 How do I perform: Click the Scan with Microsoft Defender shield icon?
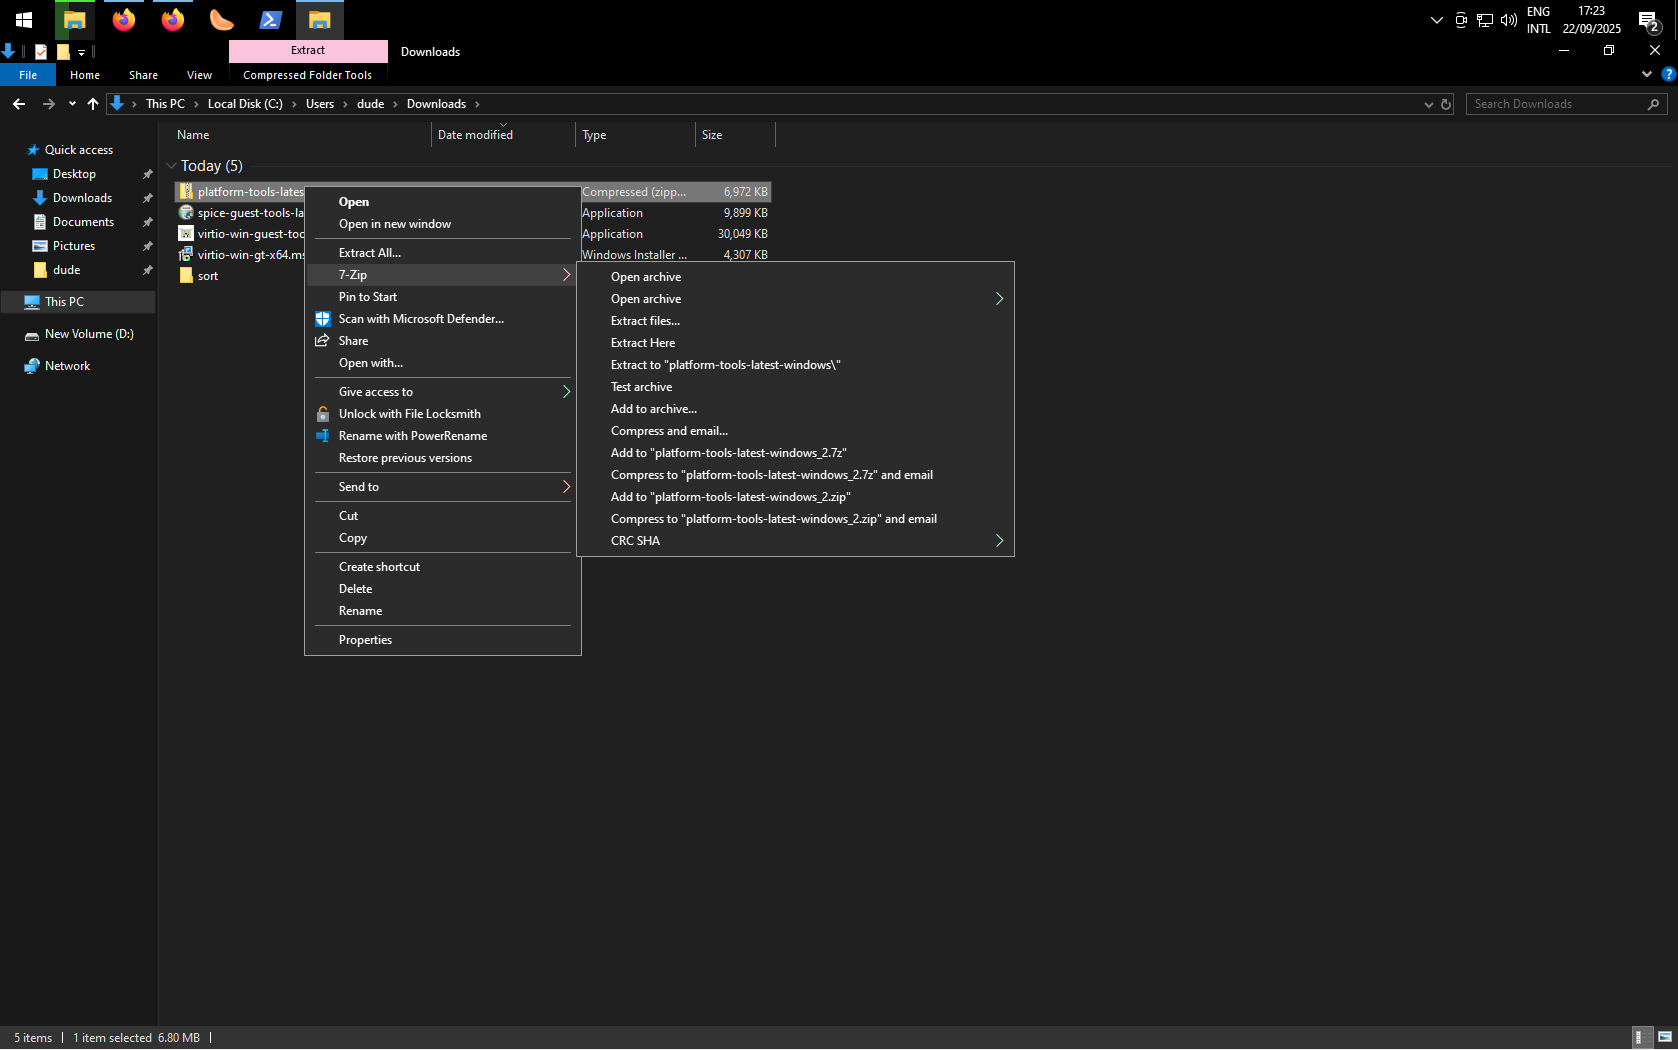[323, 319]
